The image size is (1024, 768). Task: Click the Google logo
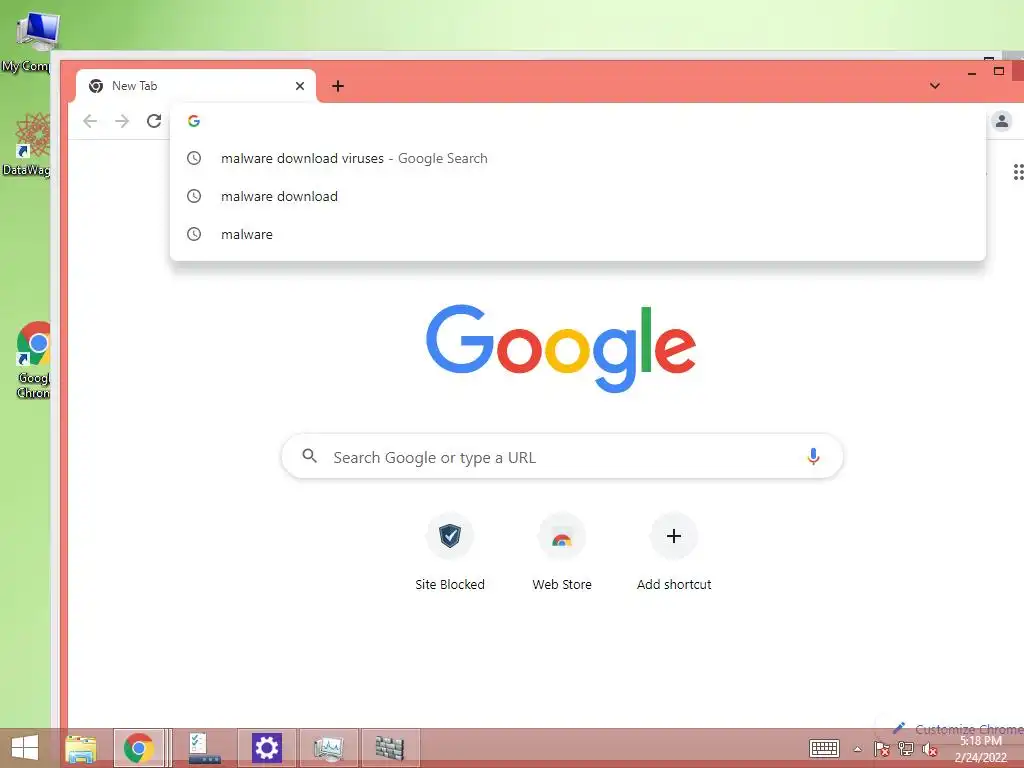click(x=561, y=348)
